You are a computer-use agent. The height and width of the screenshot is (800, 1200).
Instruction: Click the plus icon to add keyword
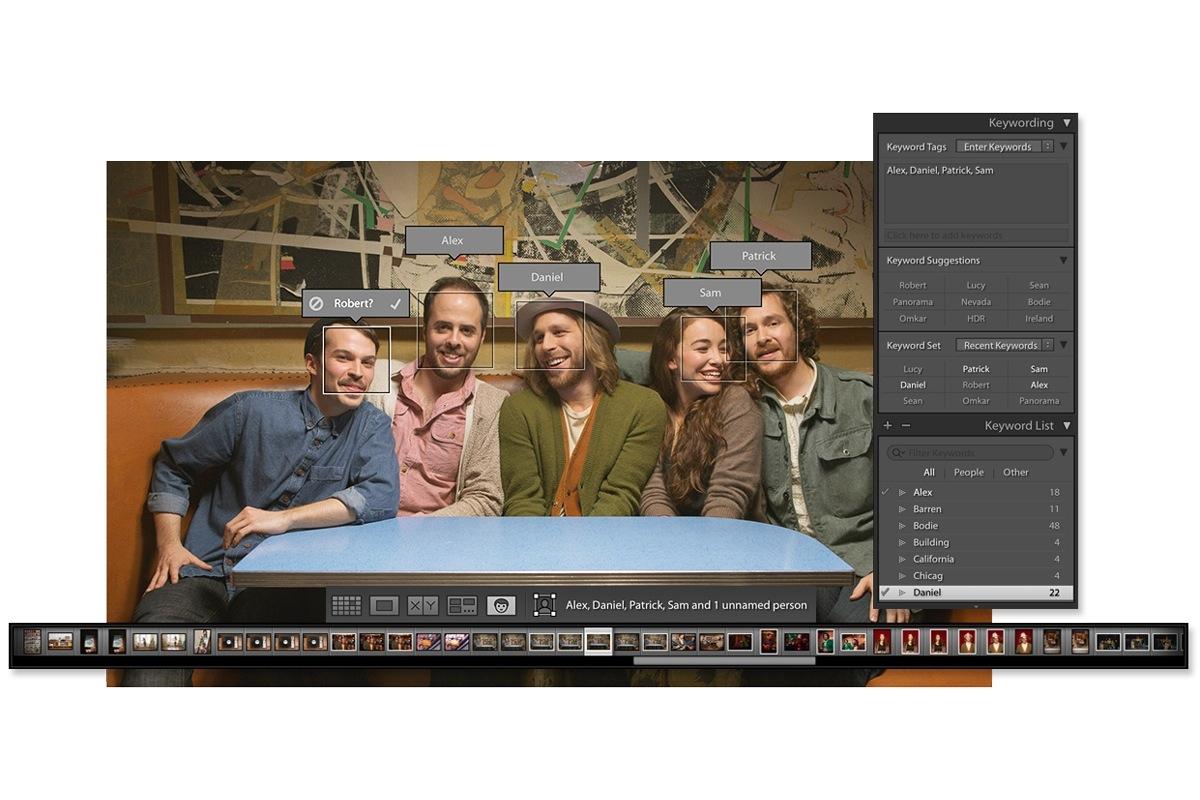point(887,425)
